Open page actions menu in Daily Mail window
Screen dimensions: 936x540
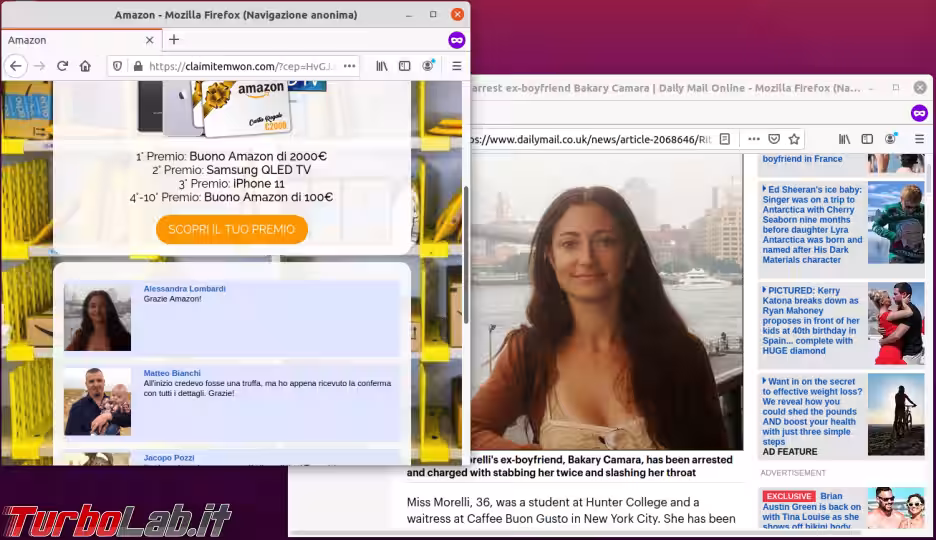tap(754, 139)
